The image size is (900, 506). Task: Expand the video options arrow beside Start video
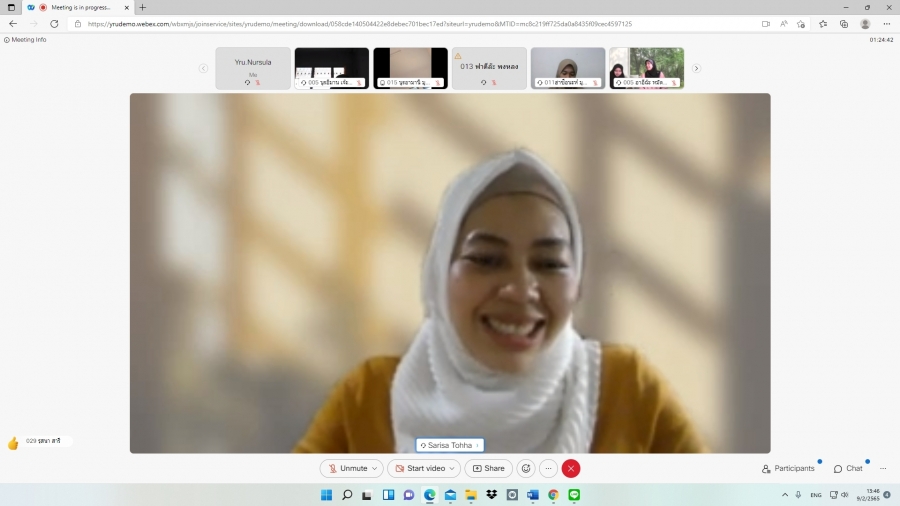453,468
